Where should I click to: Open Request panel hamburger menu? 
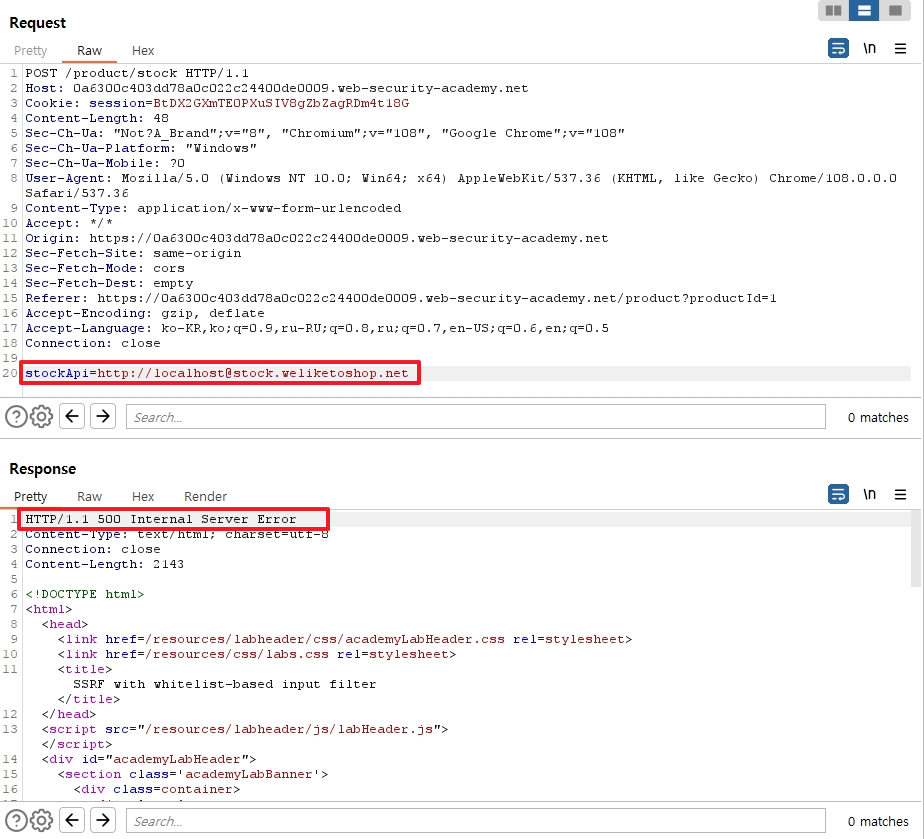900,48
